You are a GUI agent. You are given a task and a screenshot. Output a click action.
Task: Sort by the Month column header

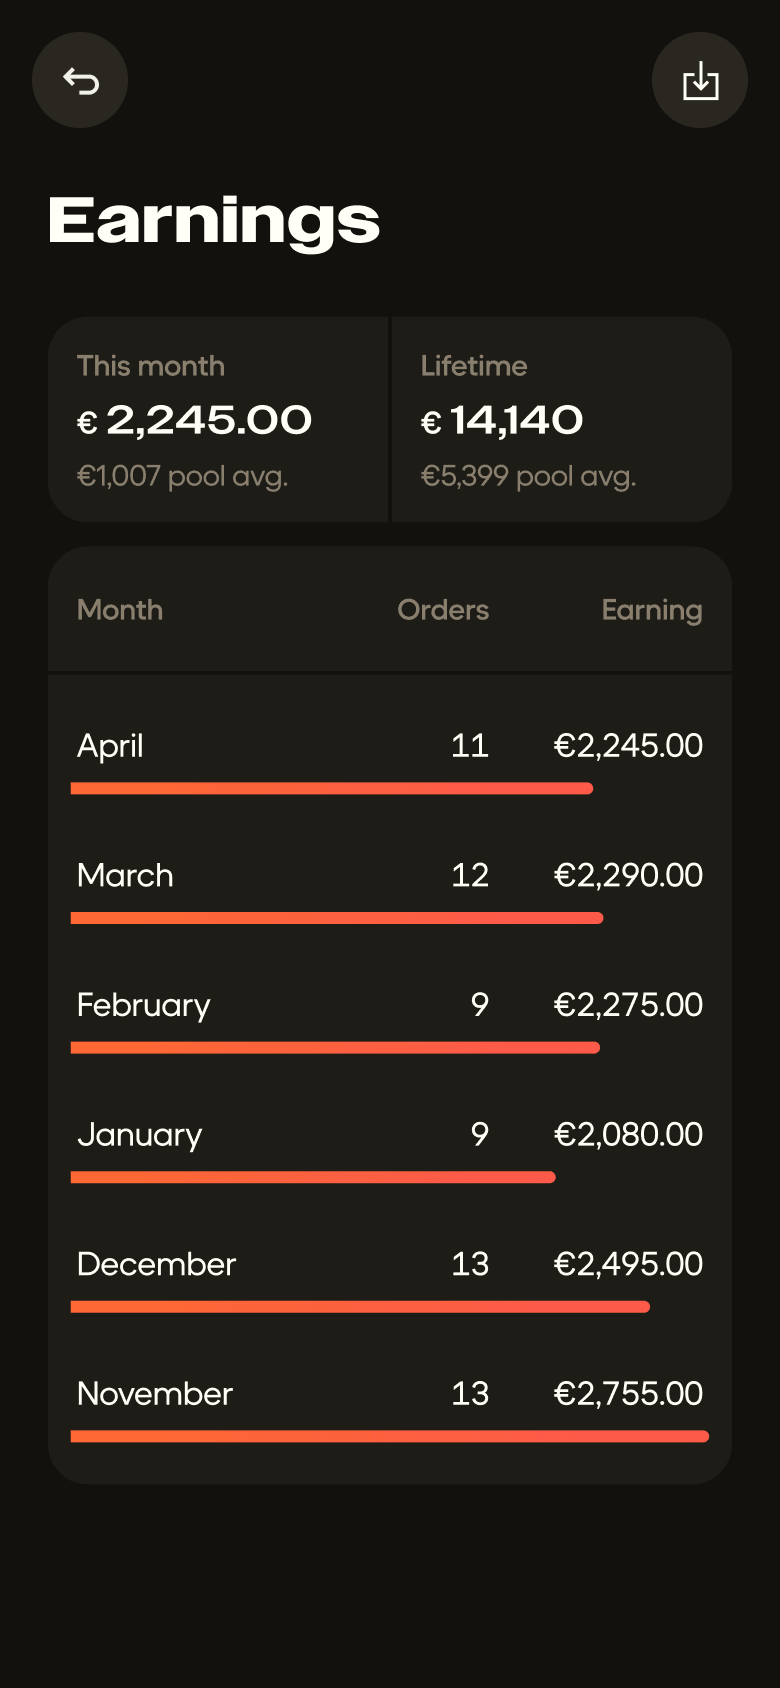[120, 610]
